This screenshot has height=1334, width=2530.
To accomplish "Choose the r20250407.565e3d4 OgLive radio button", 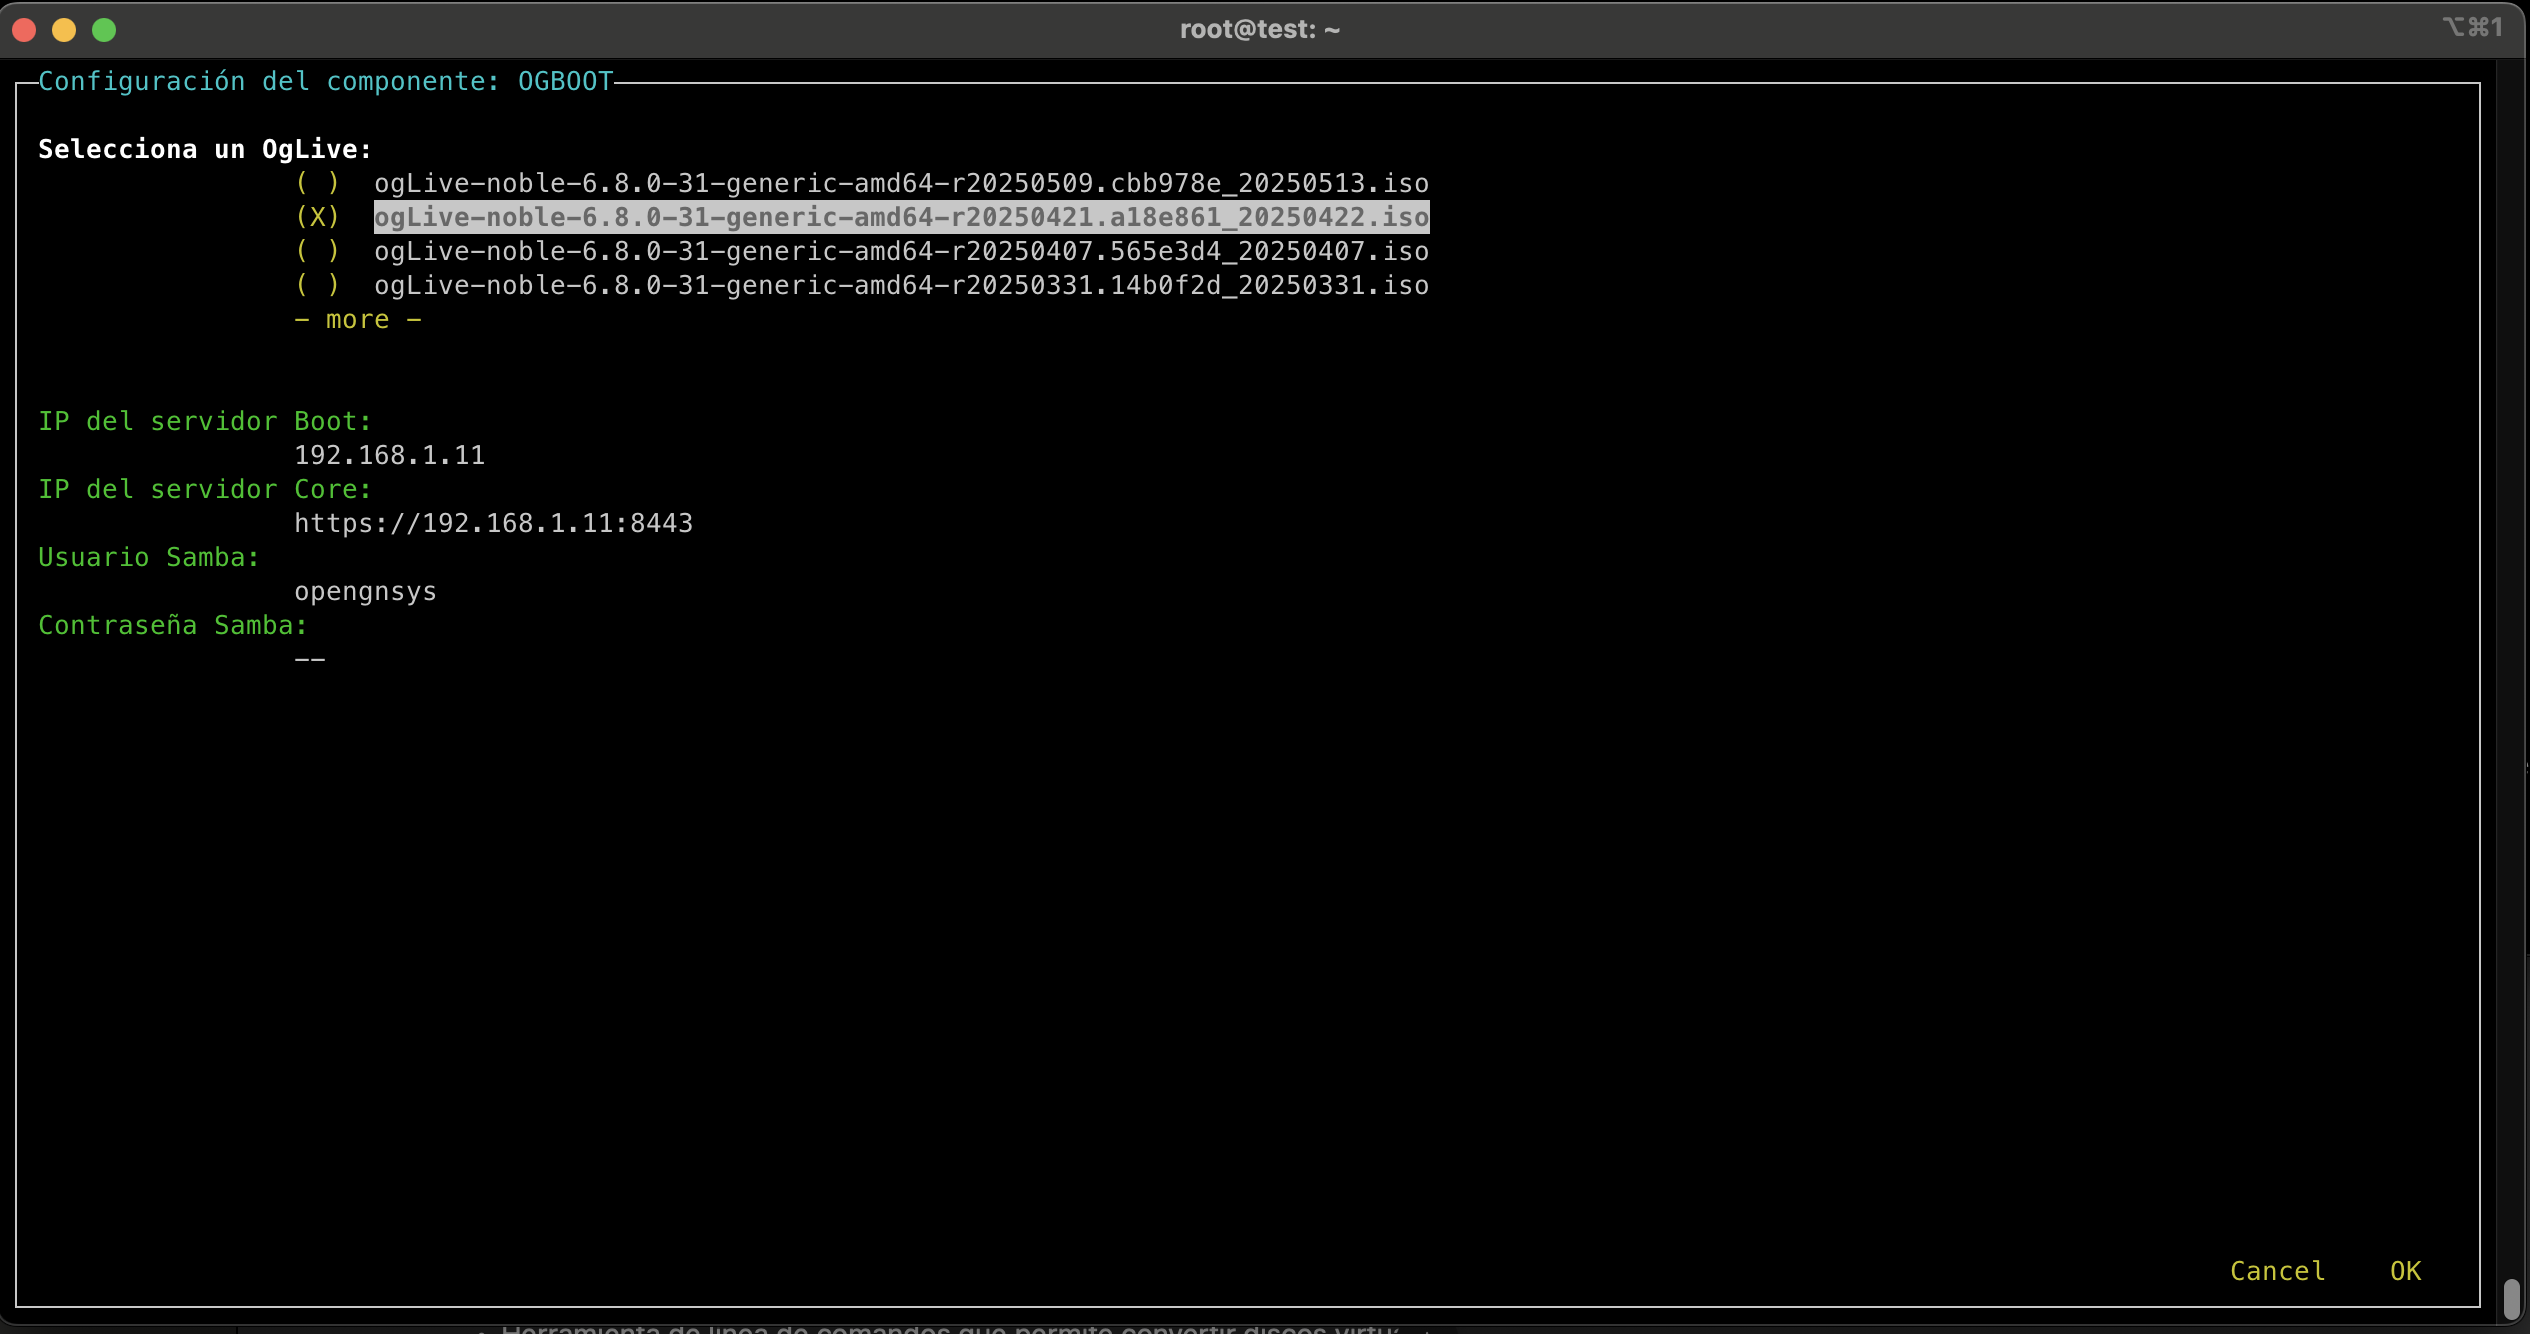I will (x=318, y=251).
